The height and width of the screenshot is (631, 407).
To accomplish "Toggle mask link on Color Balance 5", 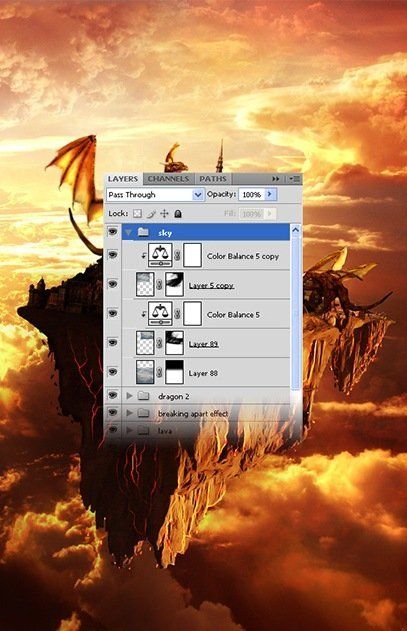I will point(178,314).
